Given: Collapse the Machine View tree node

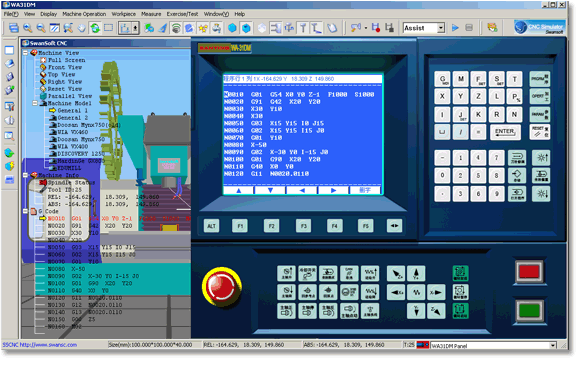Looking at the screenshot, I should click(26, 53).
